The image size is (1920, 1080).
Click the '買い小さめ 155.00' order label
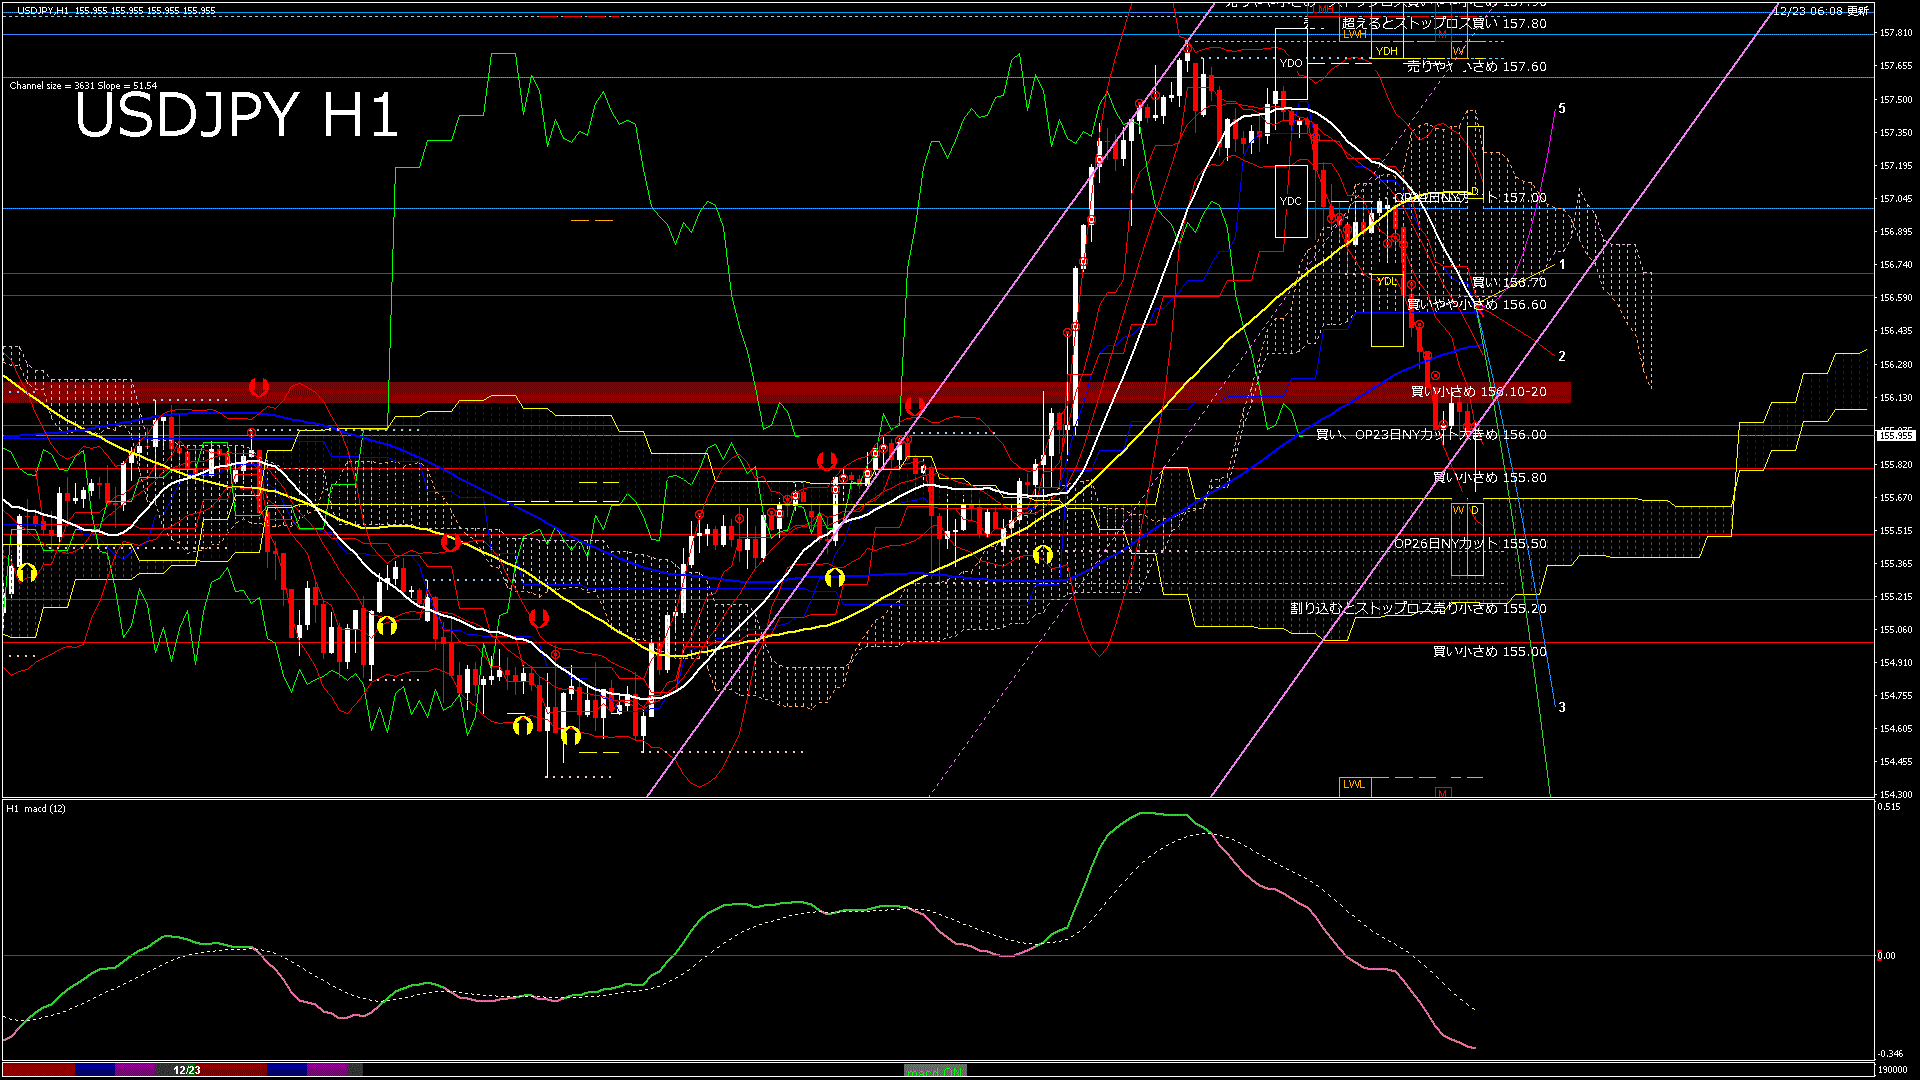click(x=1489, y=652)
